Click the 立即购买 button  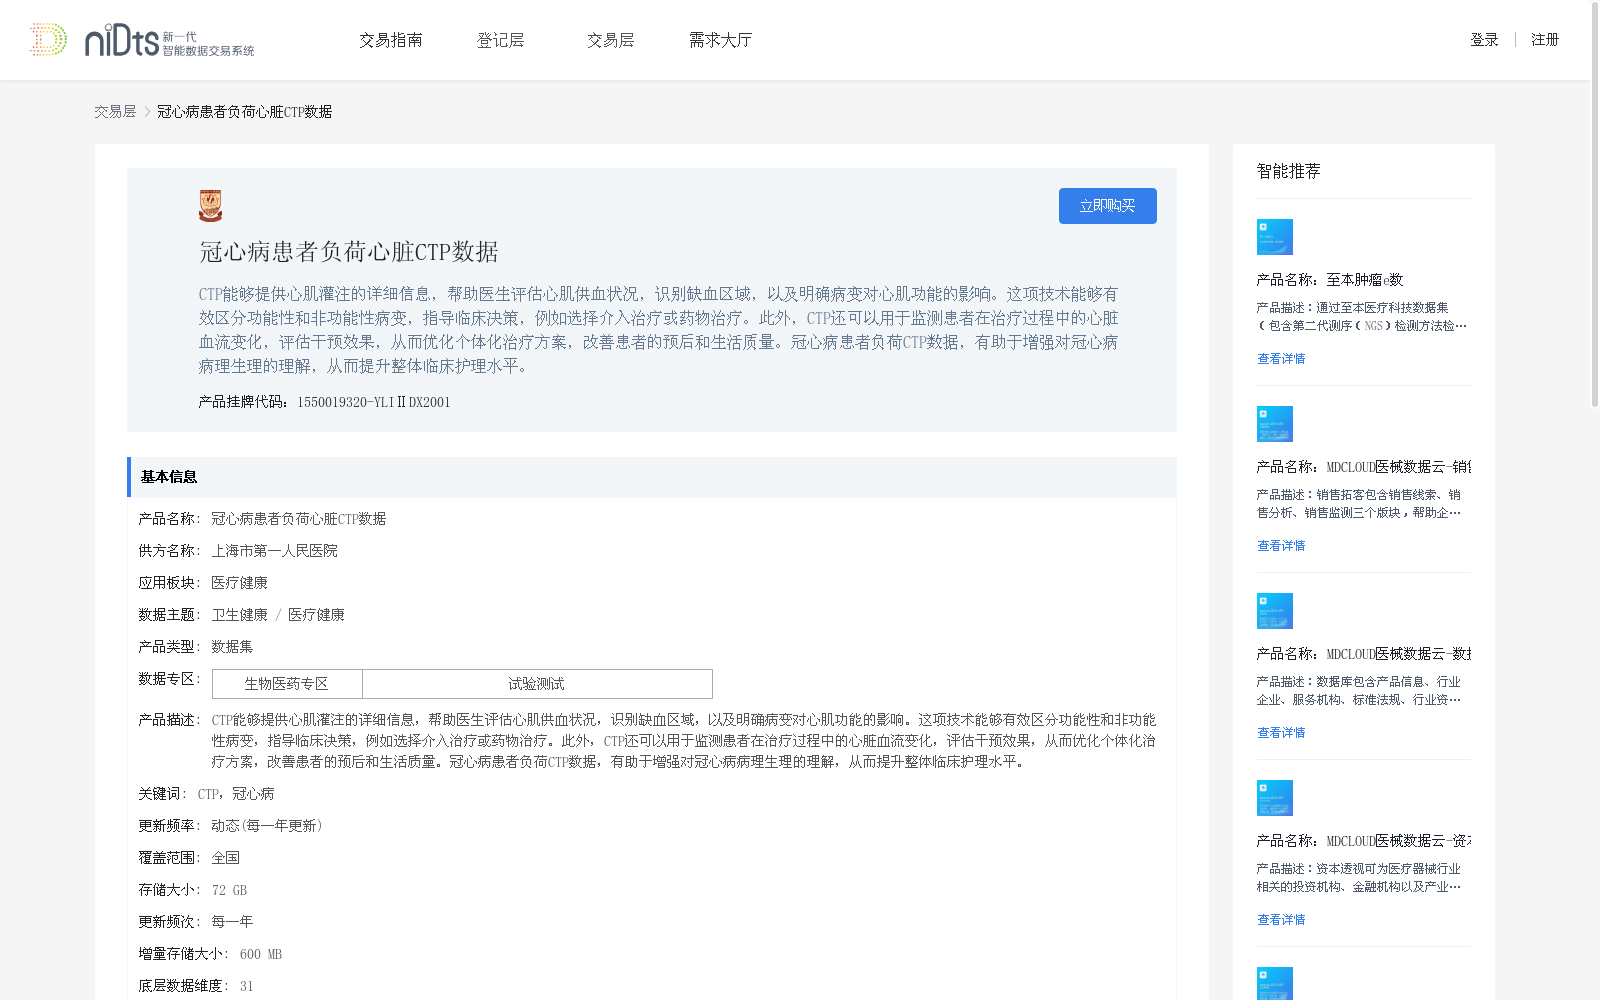[x=1108, y=206]
